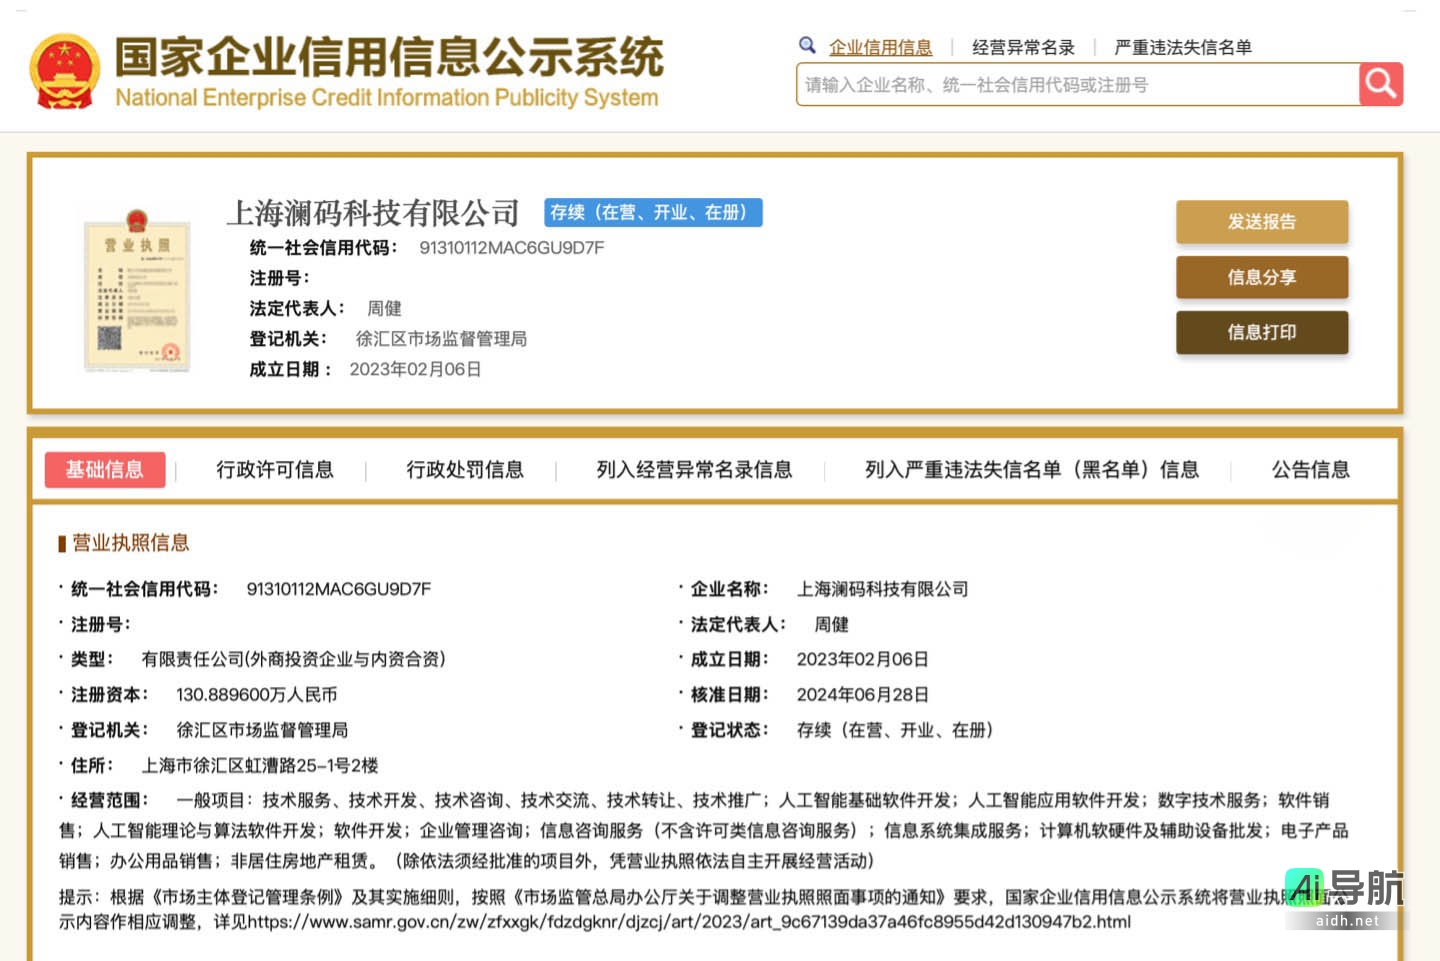Click the company title 上海澜码科技有限公司 heading
The image size is (1440, 961).
373,212
